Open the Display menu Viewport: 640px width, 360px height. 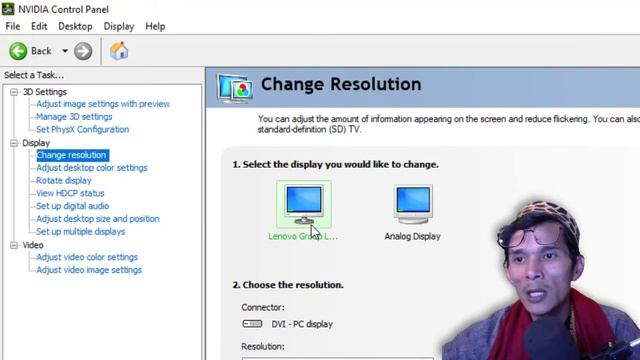pyautogui.click(x=119, y=27)
